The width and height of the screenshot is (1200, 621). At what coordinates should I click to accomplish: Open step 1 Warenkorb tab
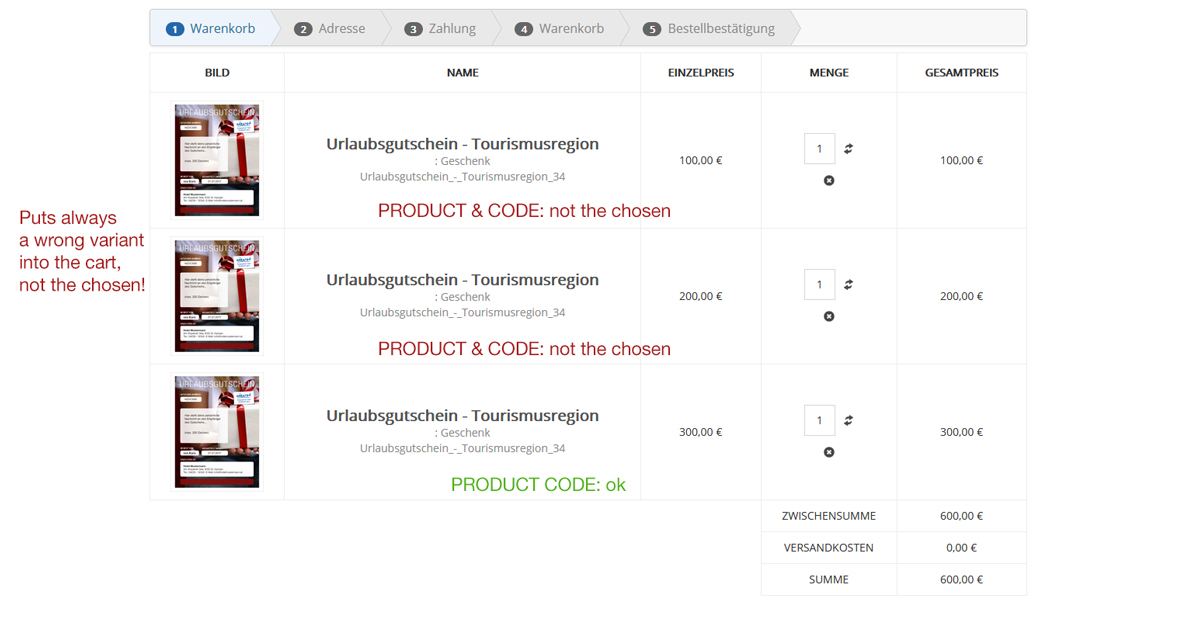pos(211,29)
